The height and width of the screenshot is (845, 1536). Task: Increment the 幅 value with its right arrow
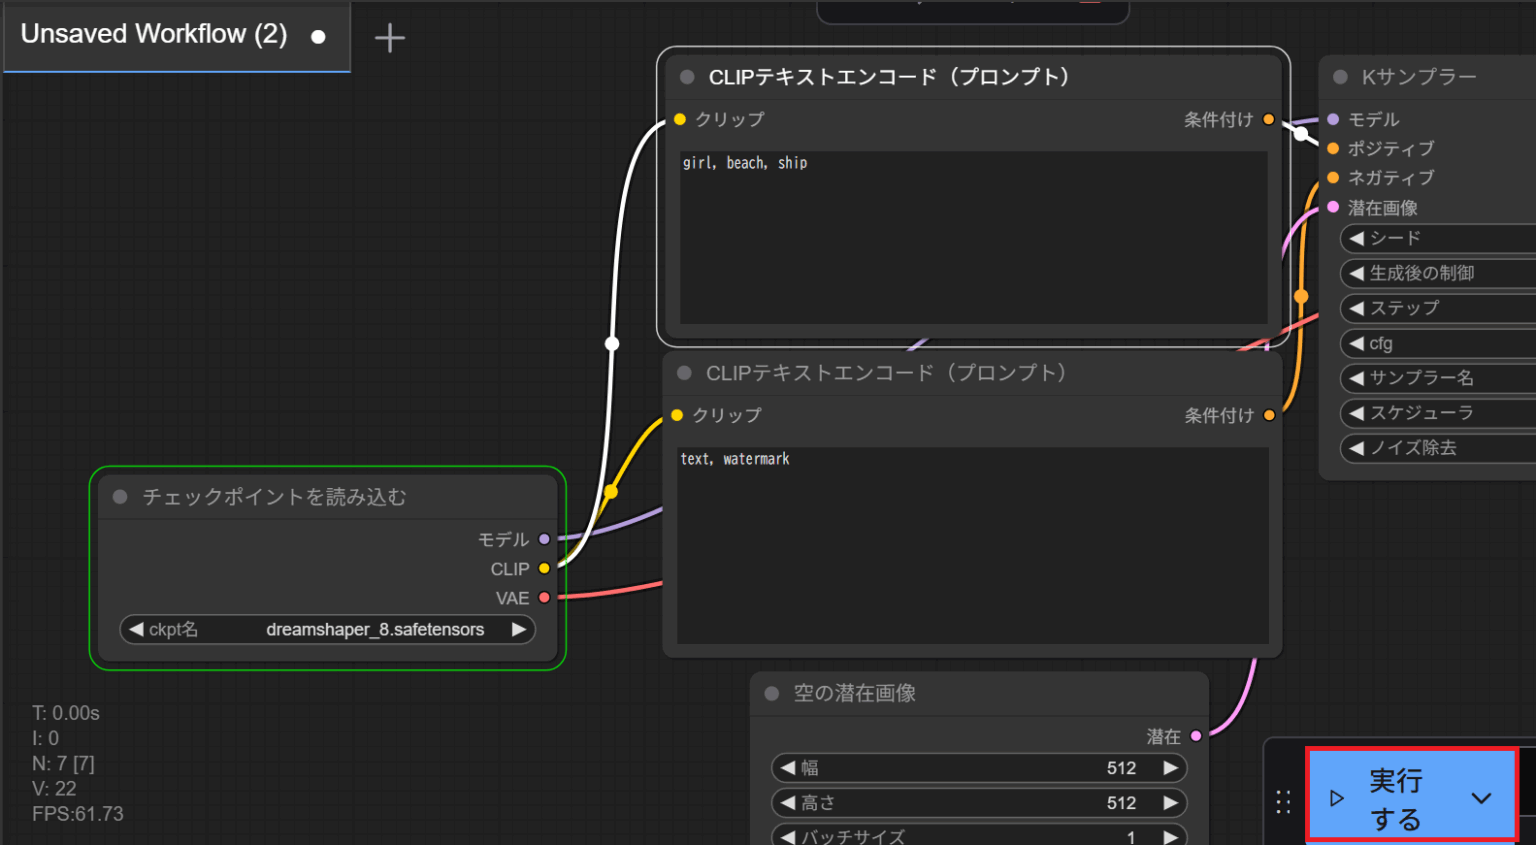tap(1170, 767)
